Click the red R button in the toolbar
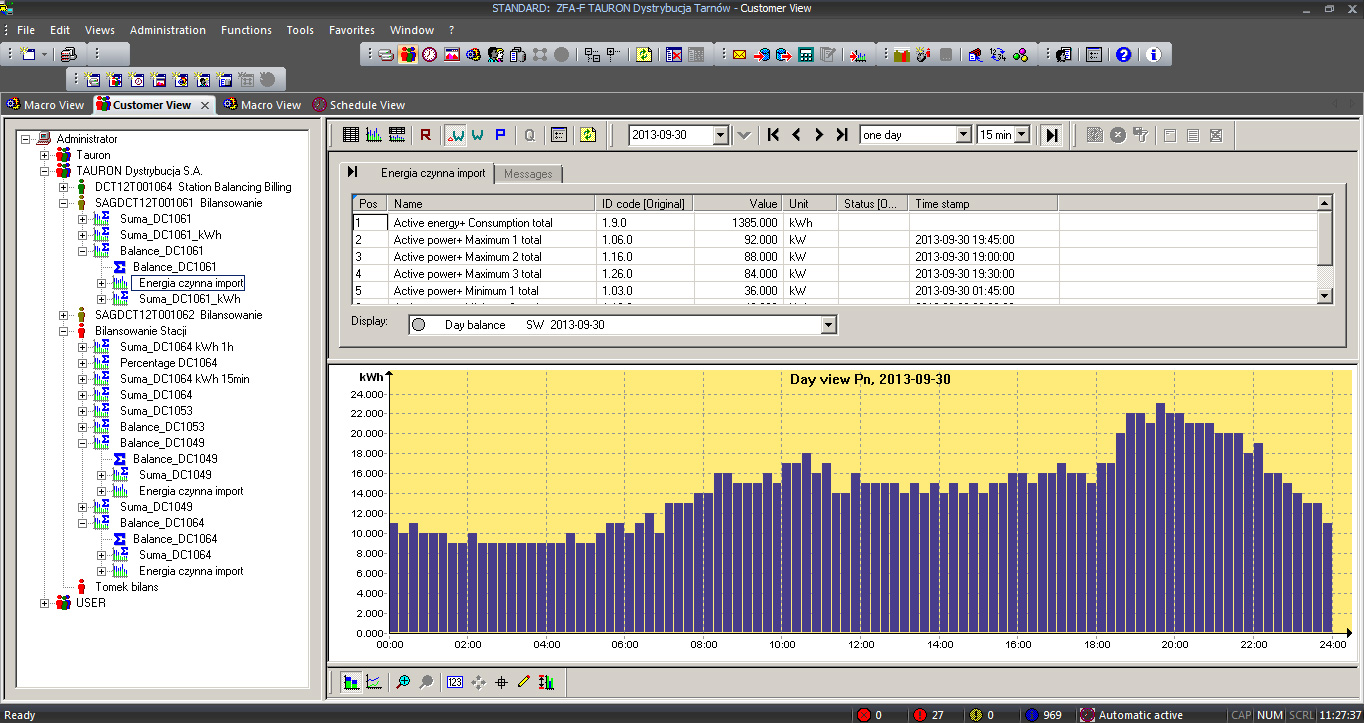Screen dimensions: 1364x723 [x=426, y=135]
